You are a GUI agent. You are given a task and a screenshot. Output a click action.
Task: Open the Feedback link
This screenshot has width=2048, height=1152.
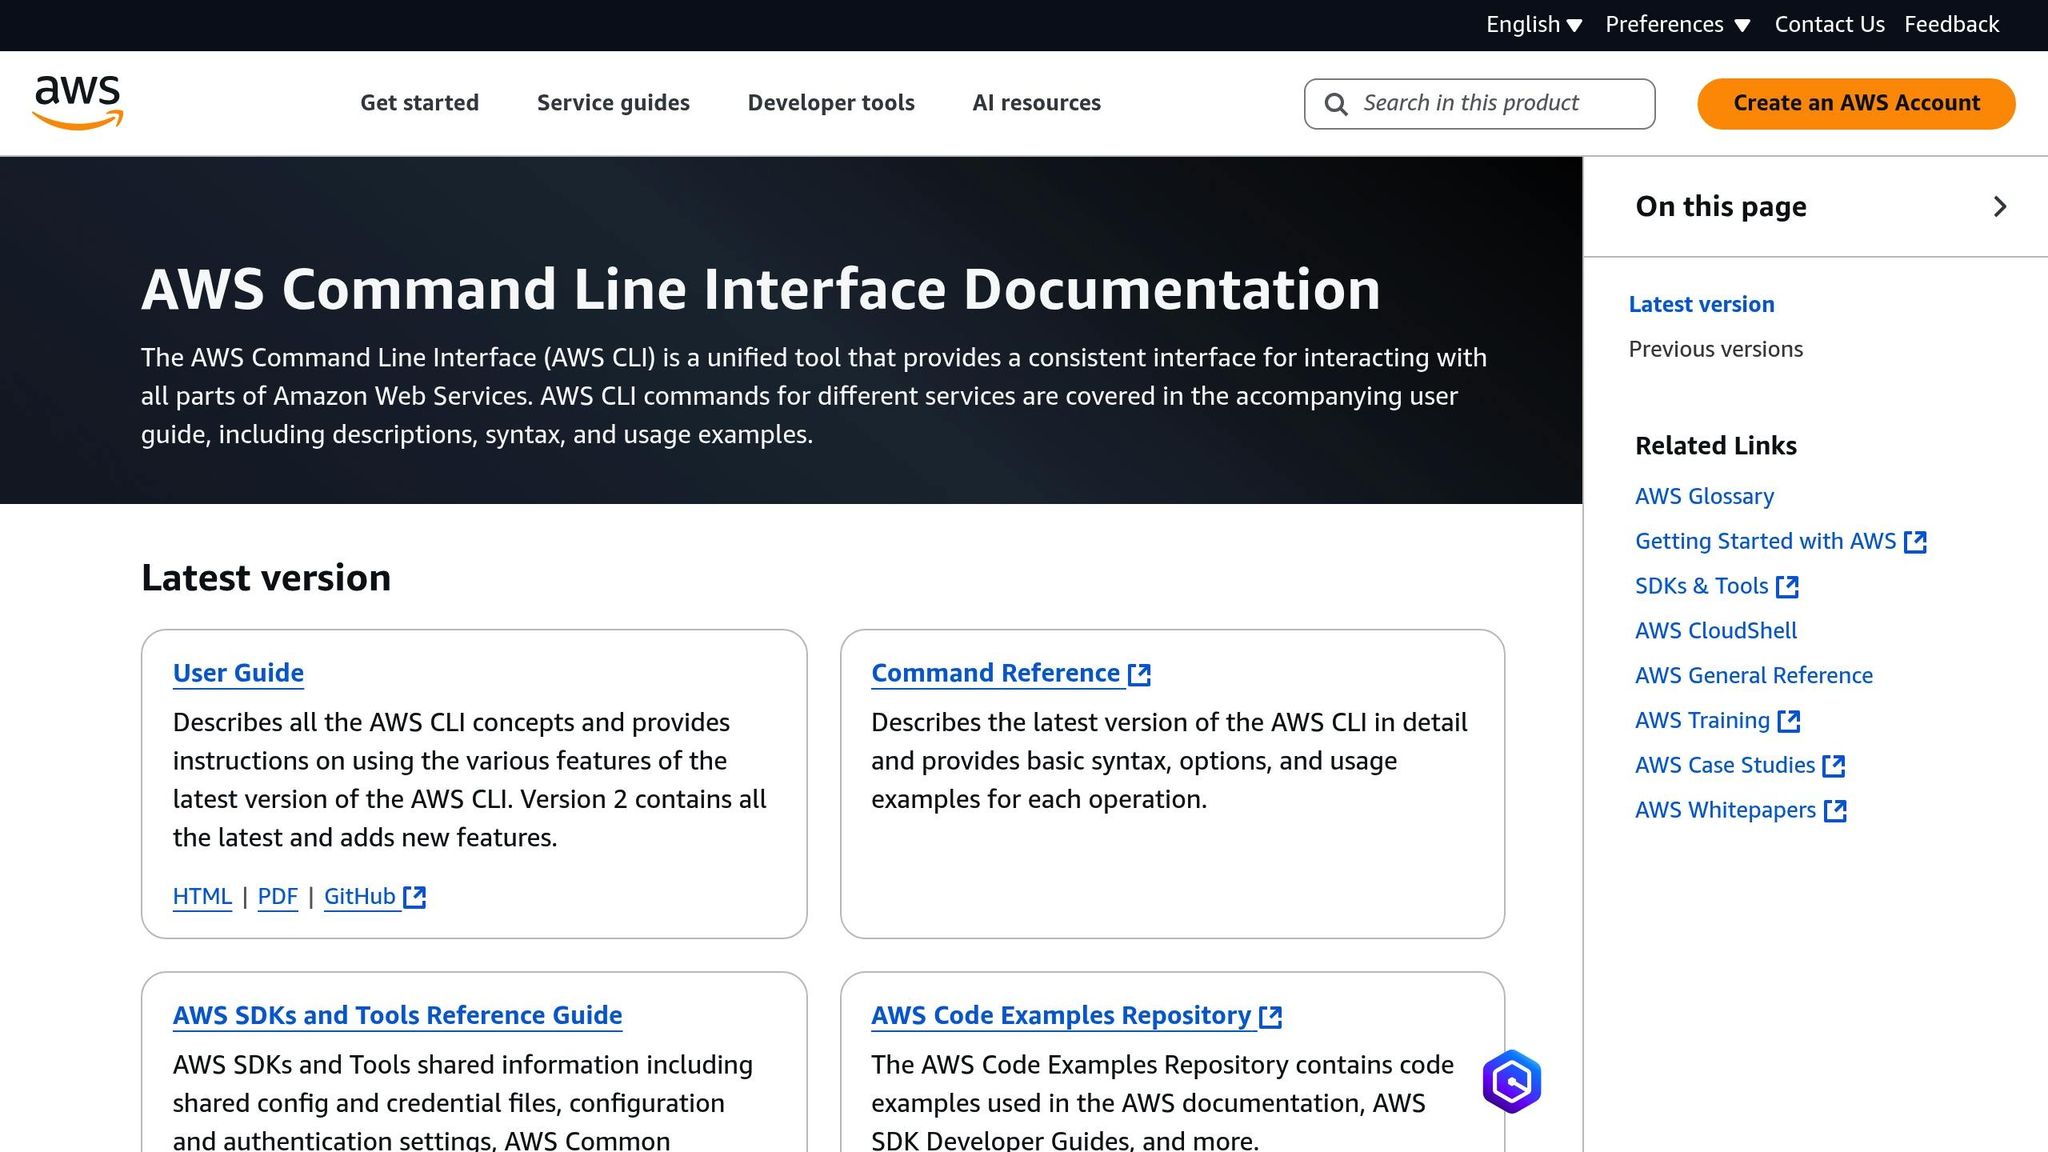(1951, 25)
